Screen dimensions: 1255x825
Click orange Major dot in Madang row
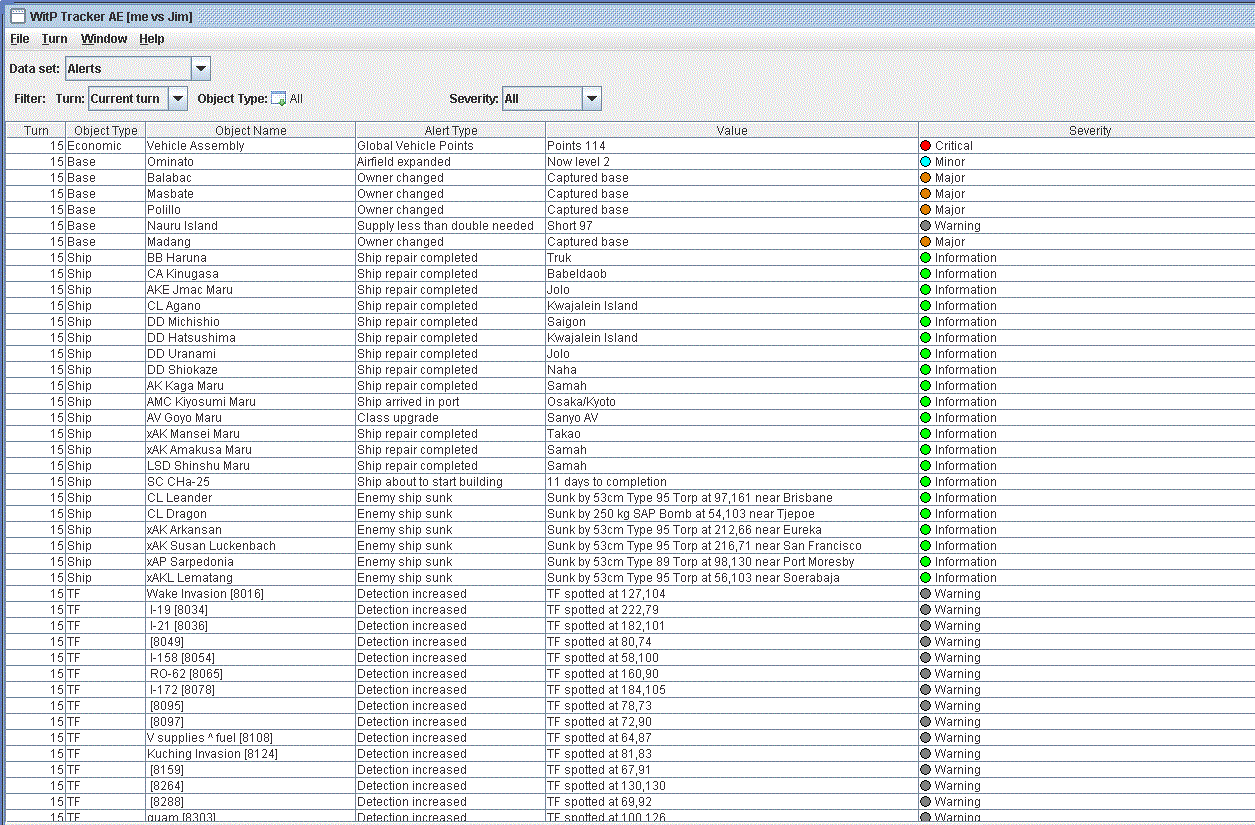pyautogui.click(x=925, y=242)
